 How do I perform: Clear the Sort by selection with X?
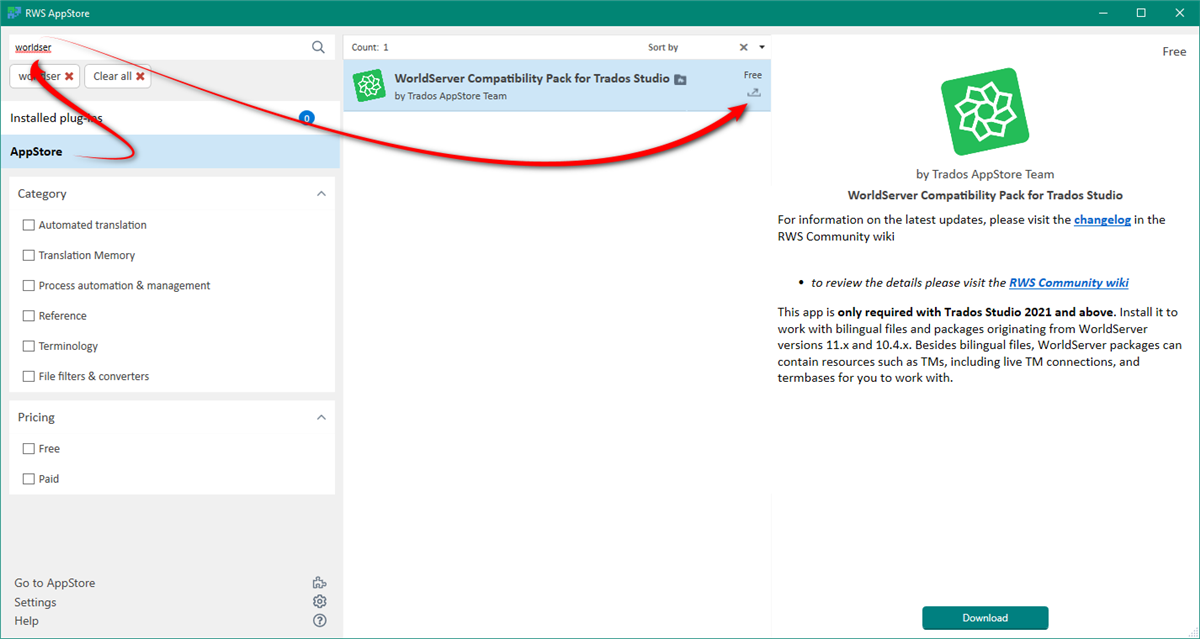[743, 47]
